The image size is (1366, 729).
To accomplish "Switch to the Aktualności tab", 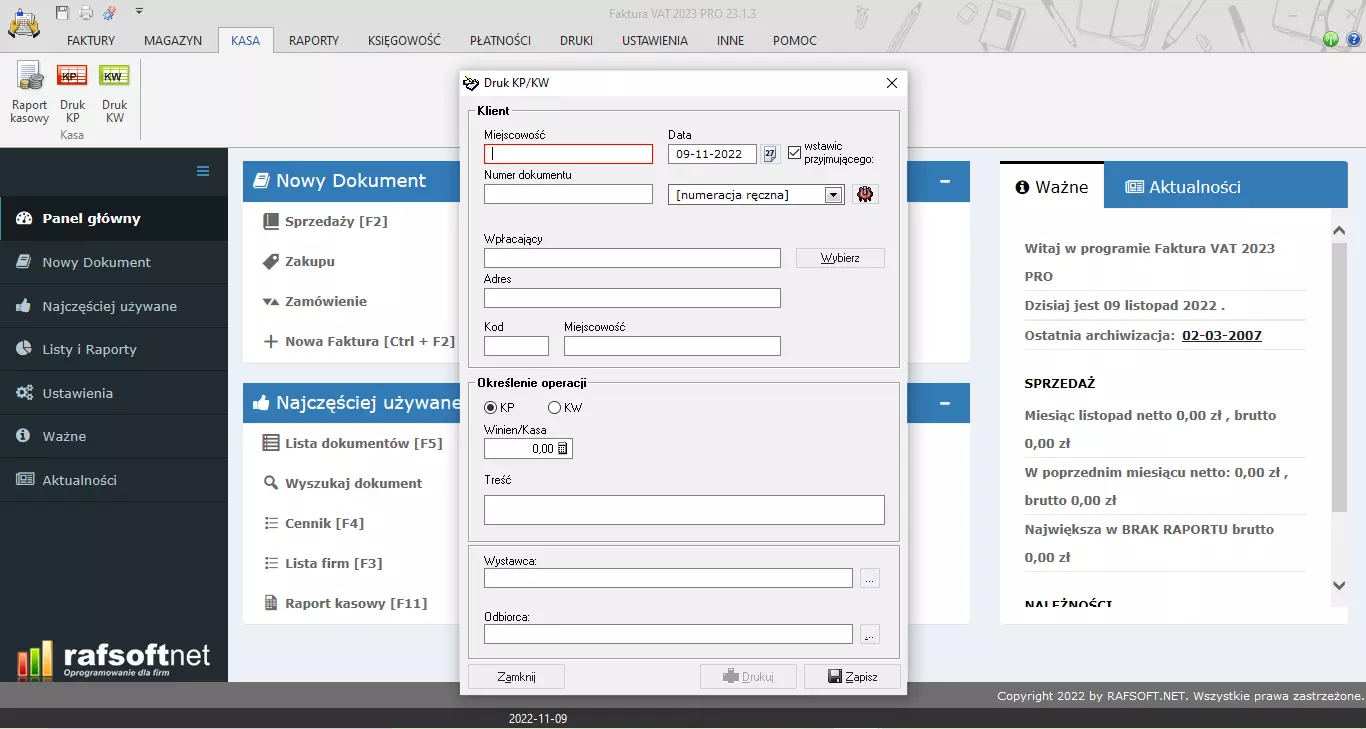I will (1183, 187).
